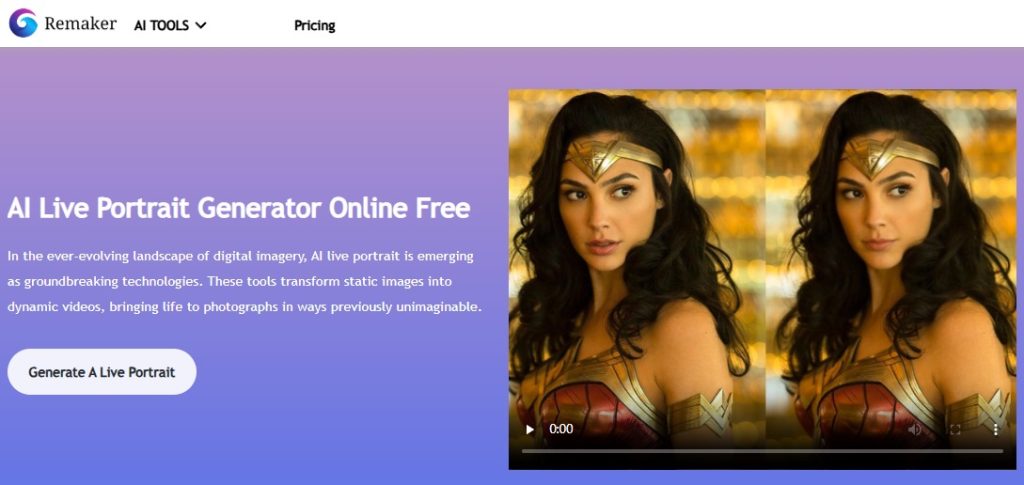Go to the Pricing page
1024x485 pixels.
315,25
